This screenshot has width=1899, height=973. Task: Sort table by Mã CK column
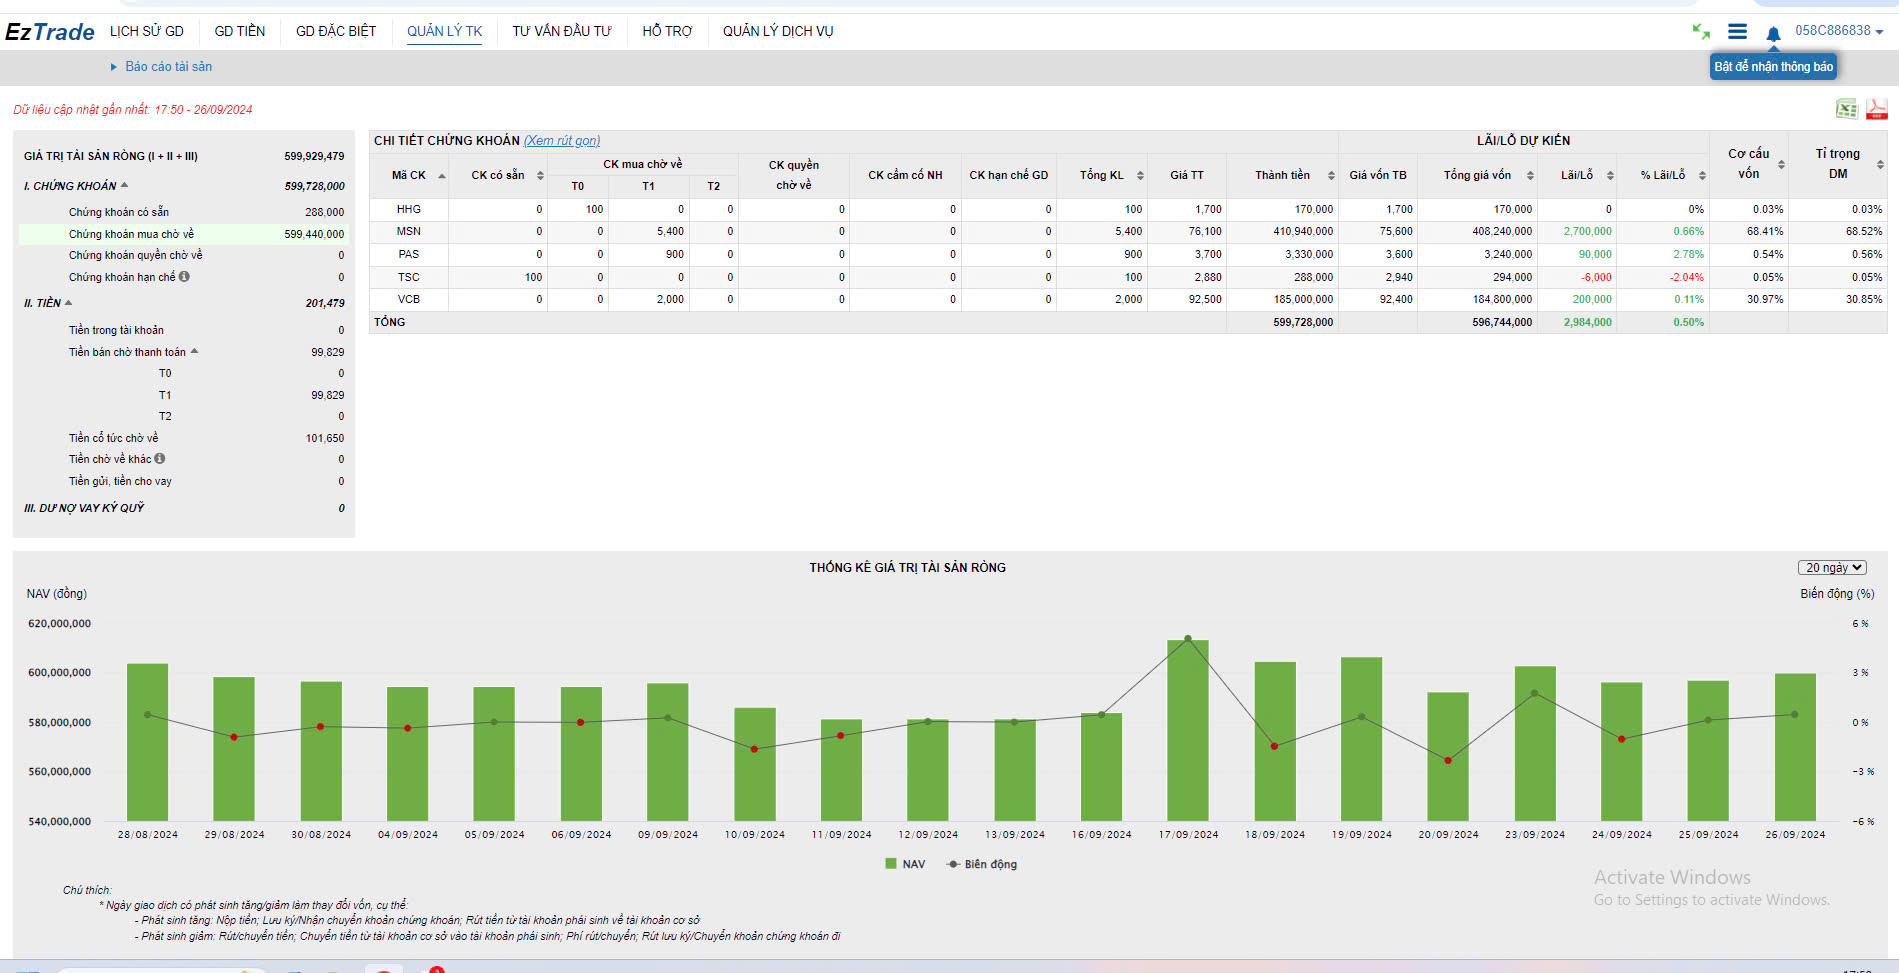point(442,176)
